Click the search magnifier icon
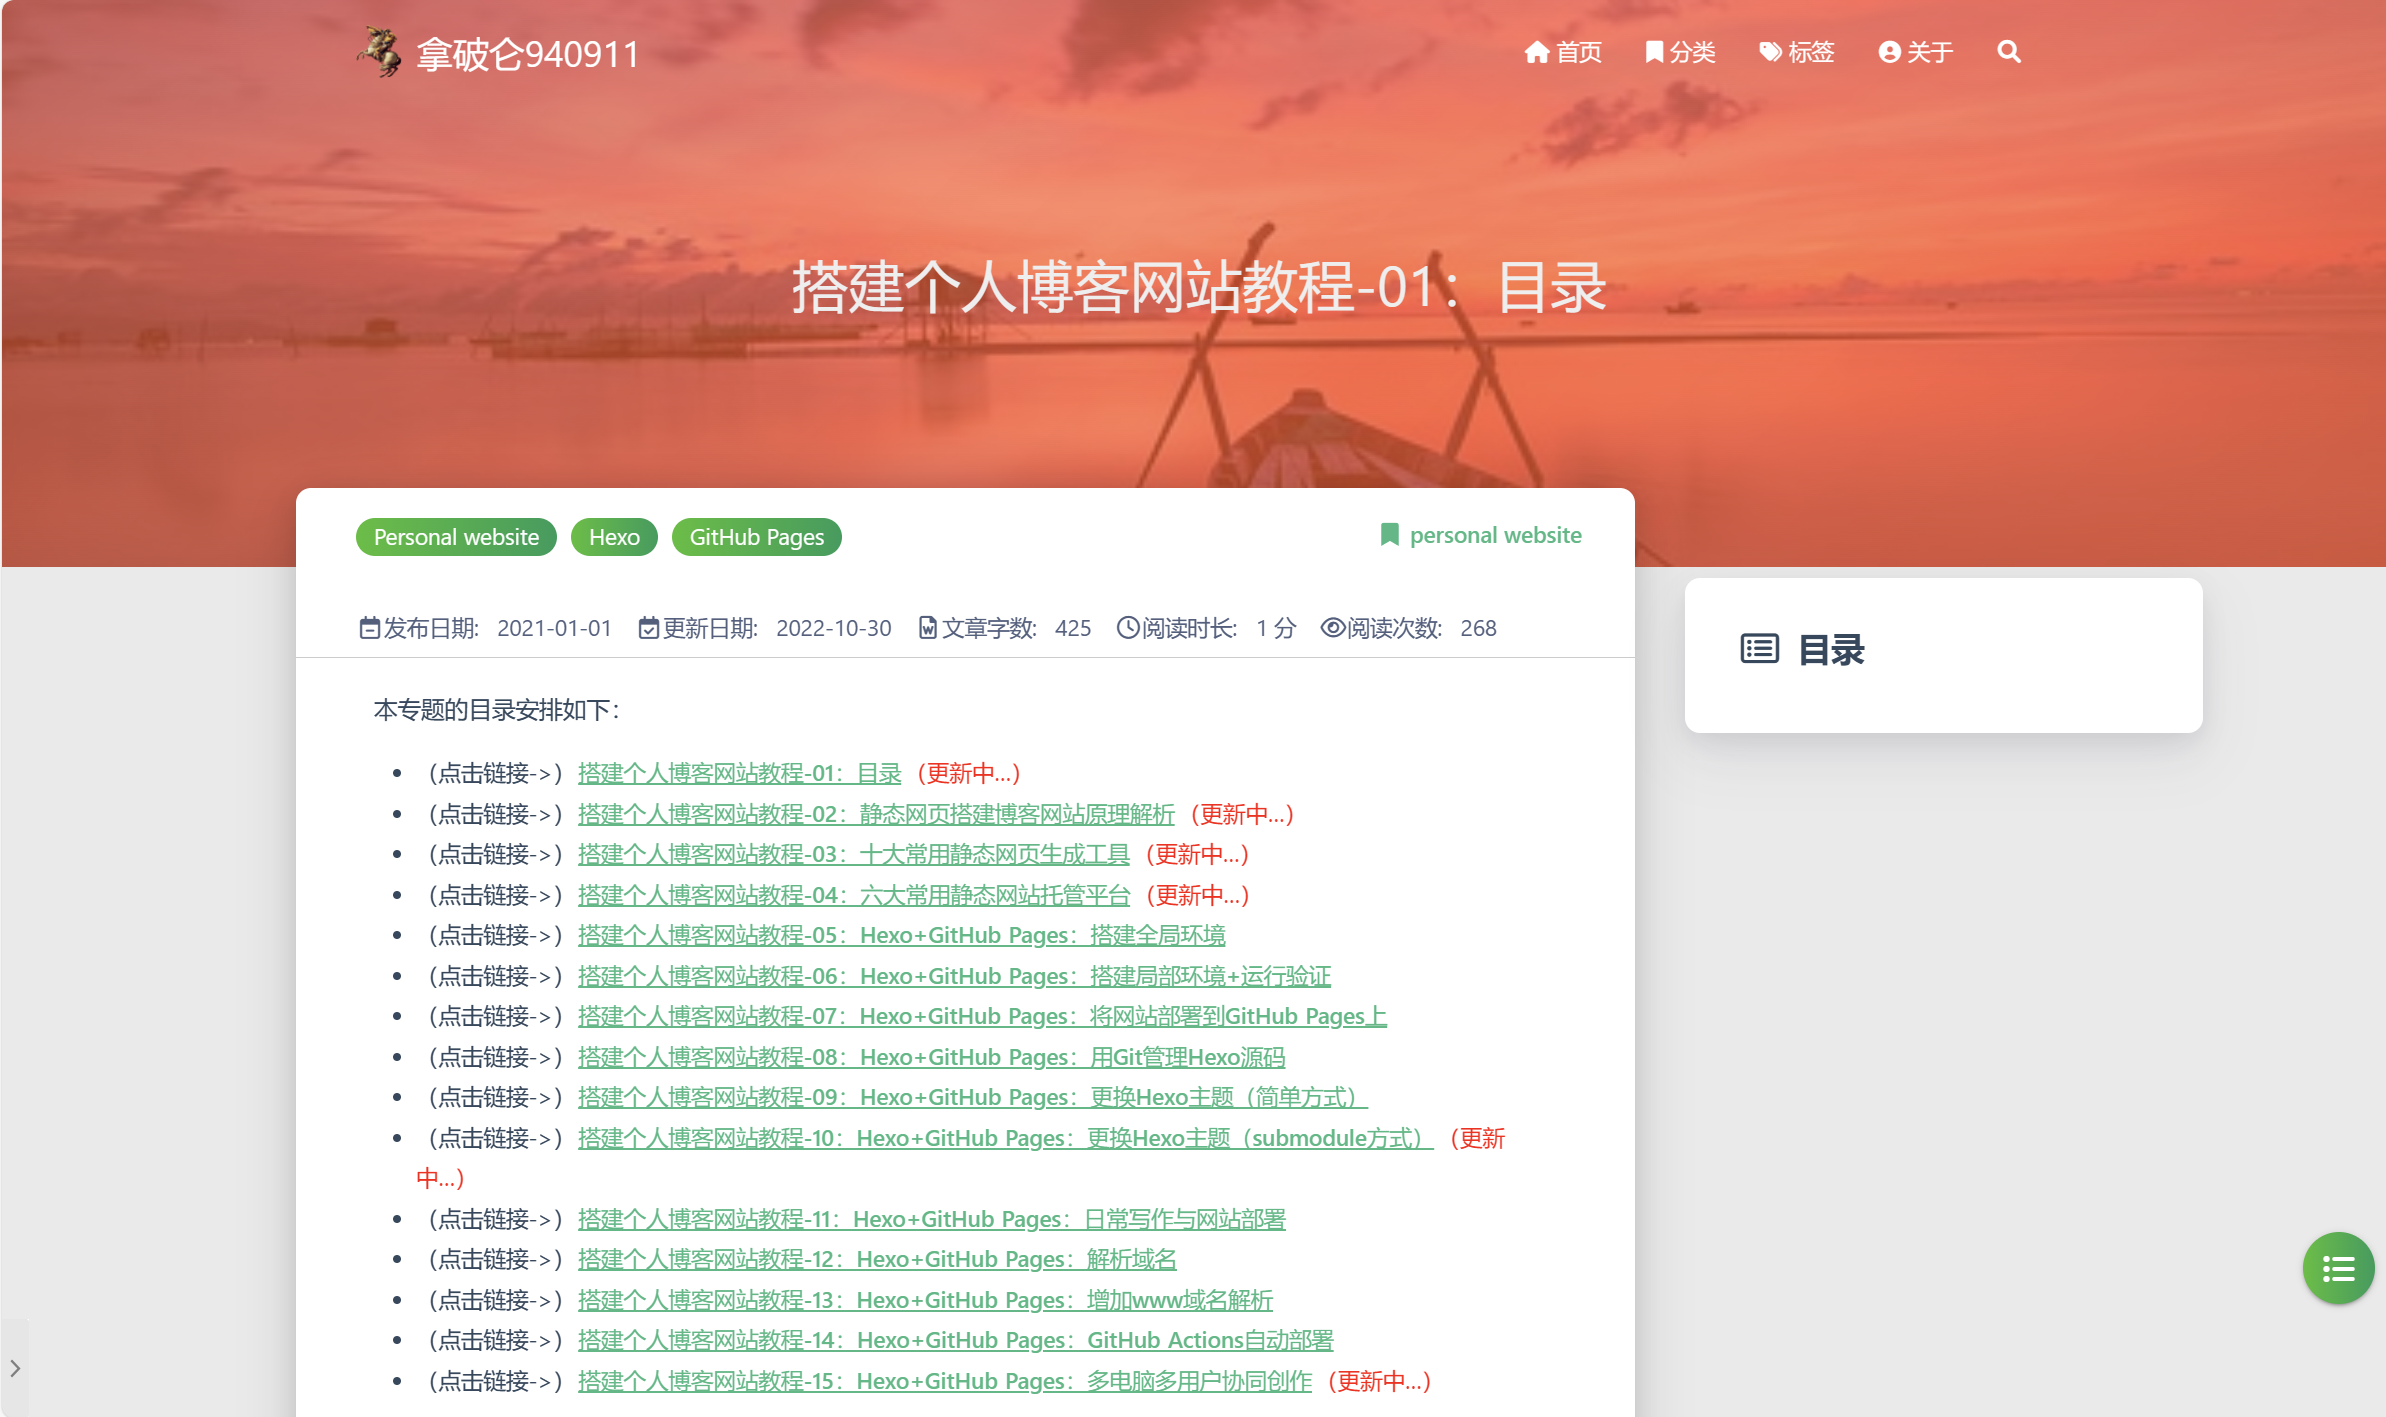Viewport: 2386px width, 1417px height. tap(2008, 52)
